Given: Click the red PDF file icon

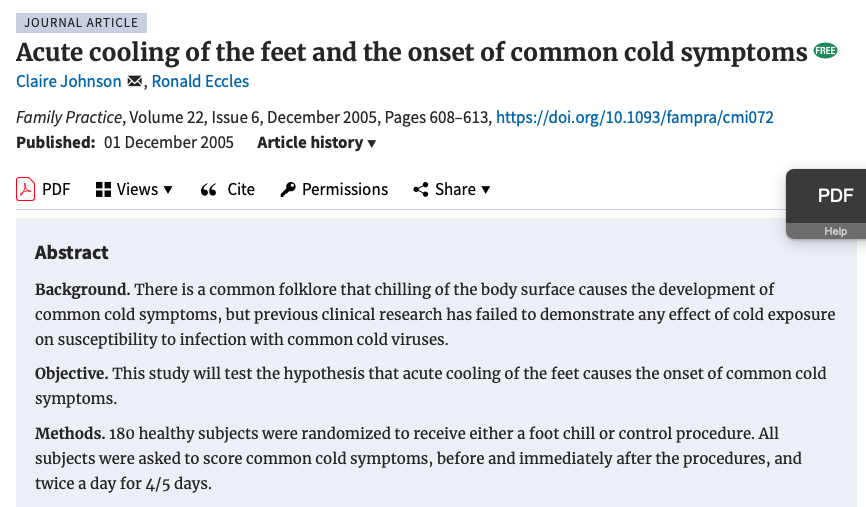Looking at the screenshot, I should coord(25,189).
